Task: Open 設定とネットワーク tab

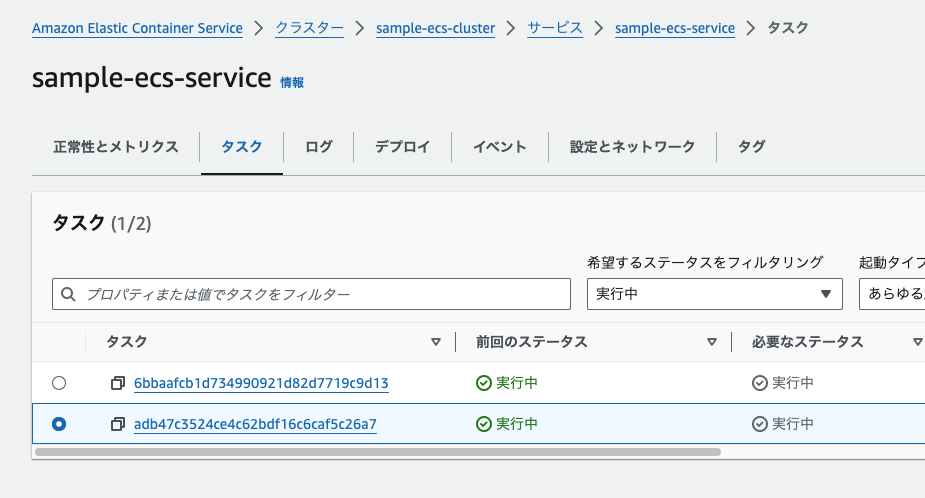Action: (x=632, y=147)
